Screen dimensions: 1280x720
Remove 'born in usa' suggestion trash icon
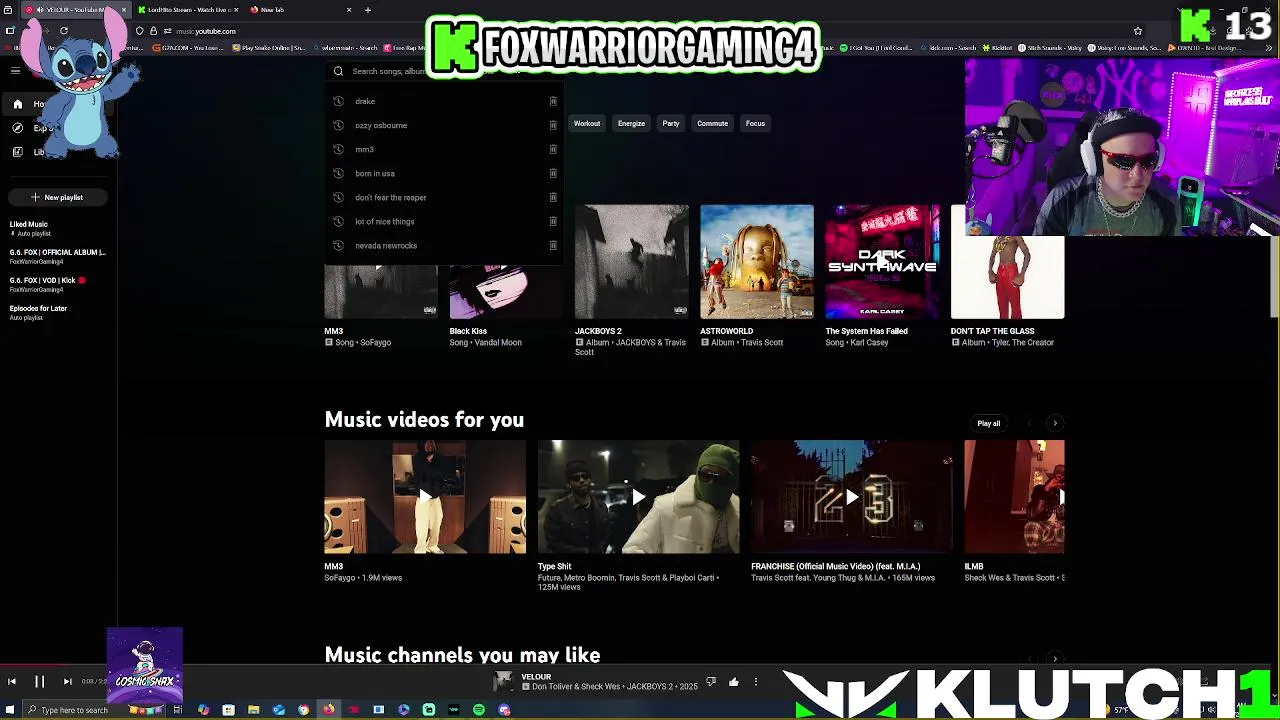pyautogui.click(x=553, y=173)
